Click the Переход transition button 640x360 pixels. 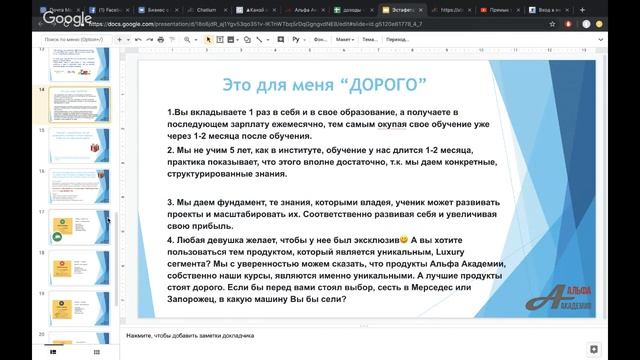(x=397, y=40)
